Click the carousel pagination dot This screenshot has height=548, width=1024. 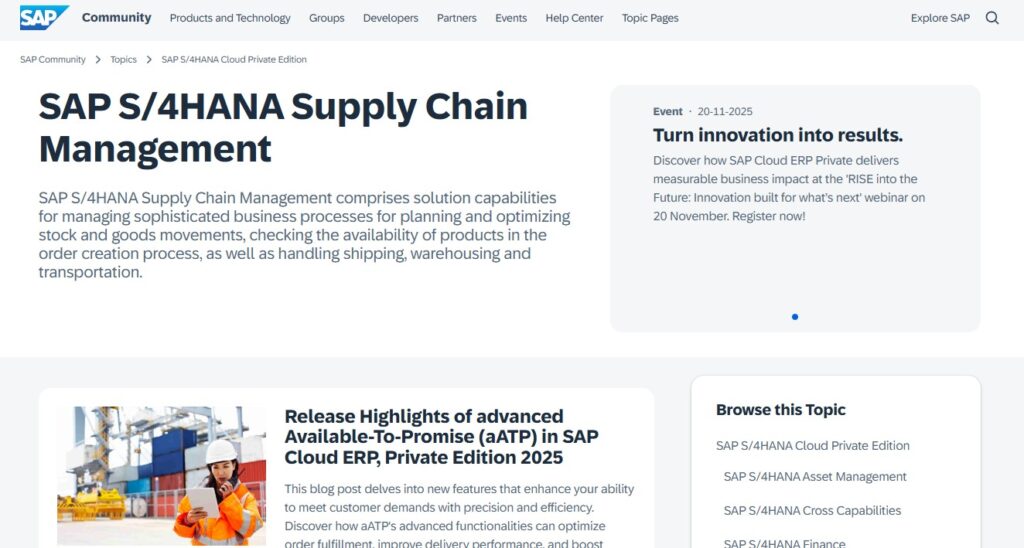click(x=795, y=317)
